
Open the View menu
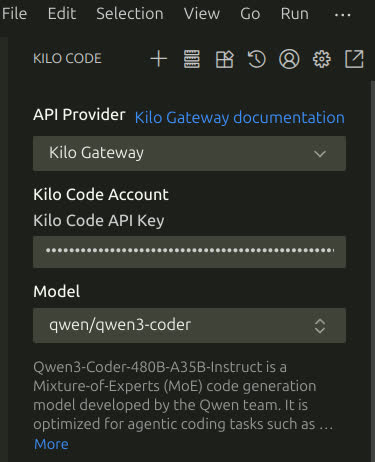pos(202,14)
